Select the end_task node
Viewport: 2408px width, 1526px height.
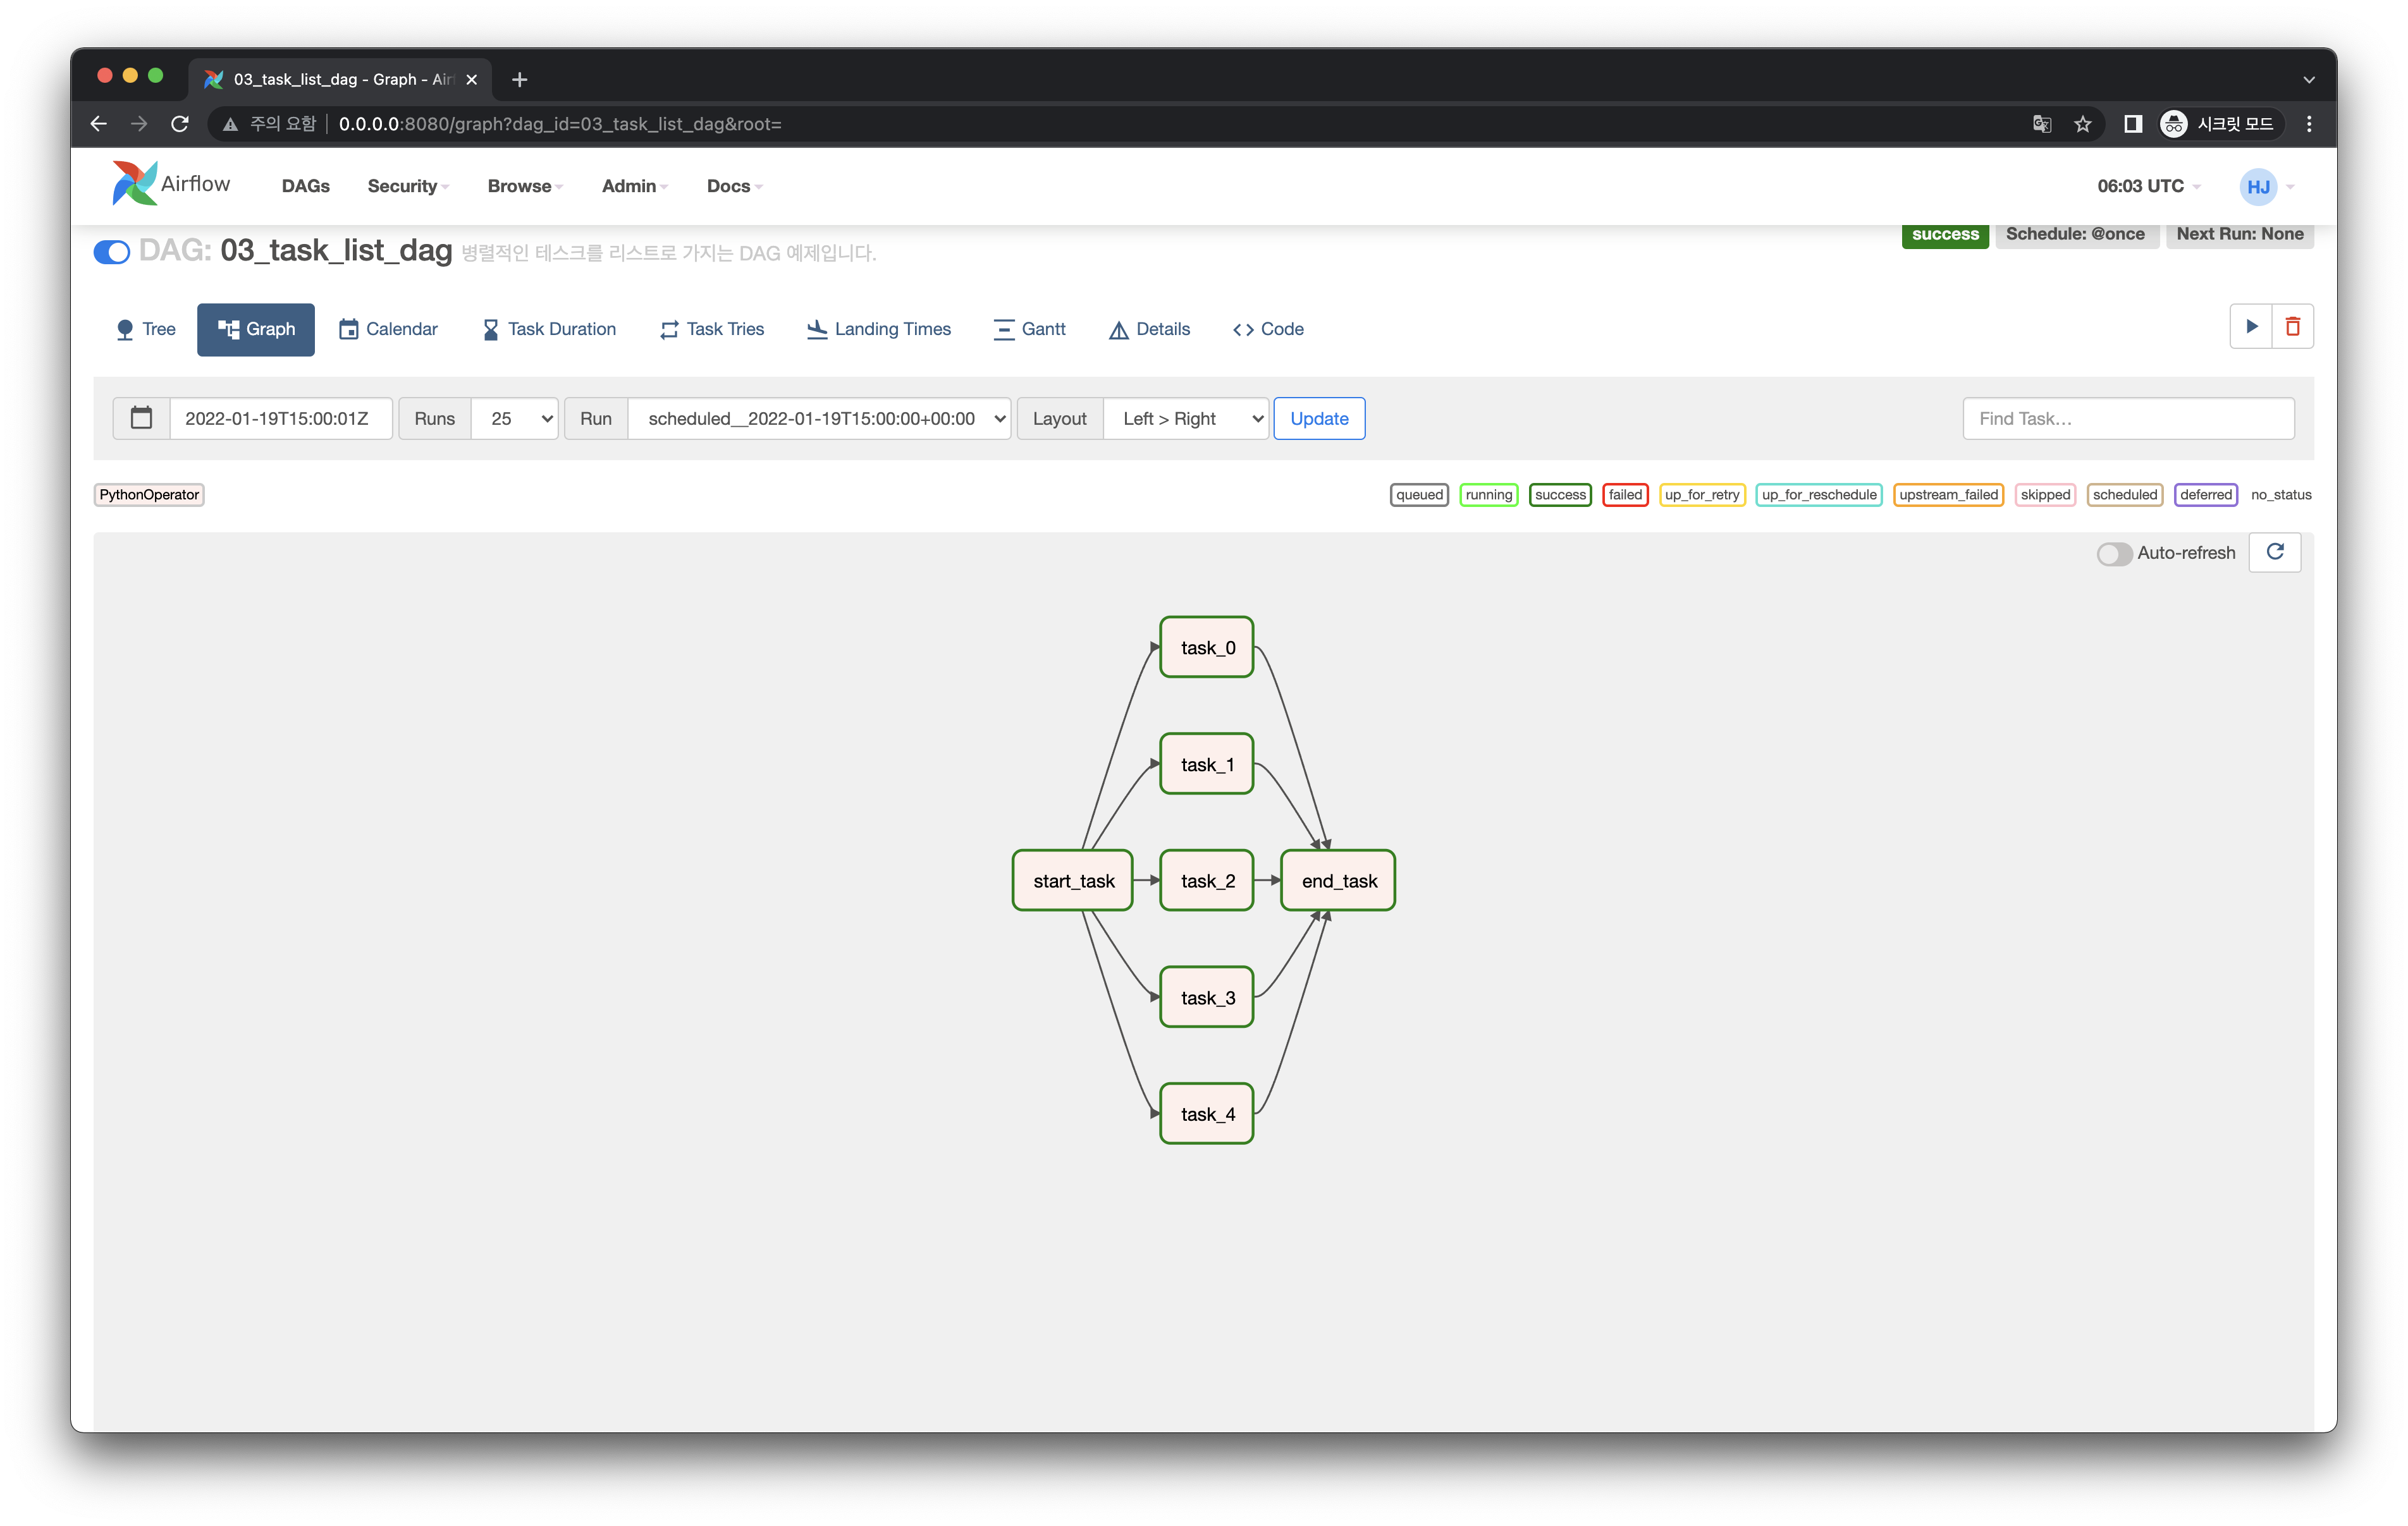click(x=1338, y=880)
